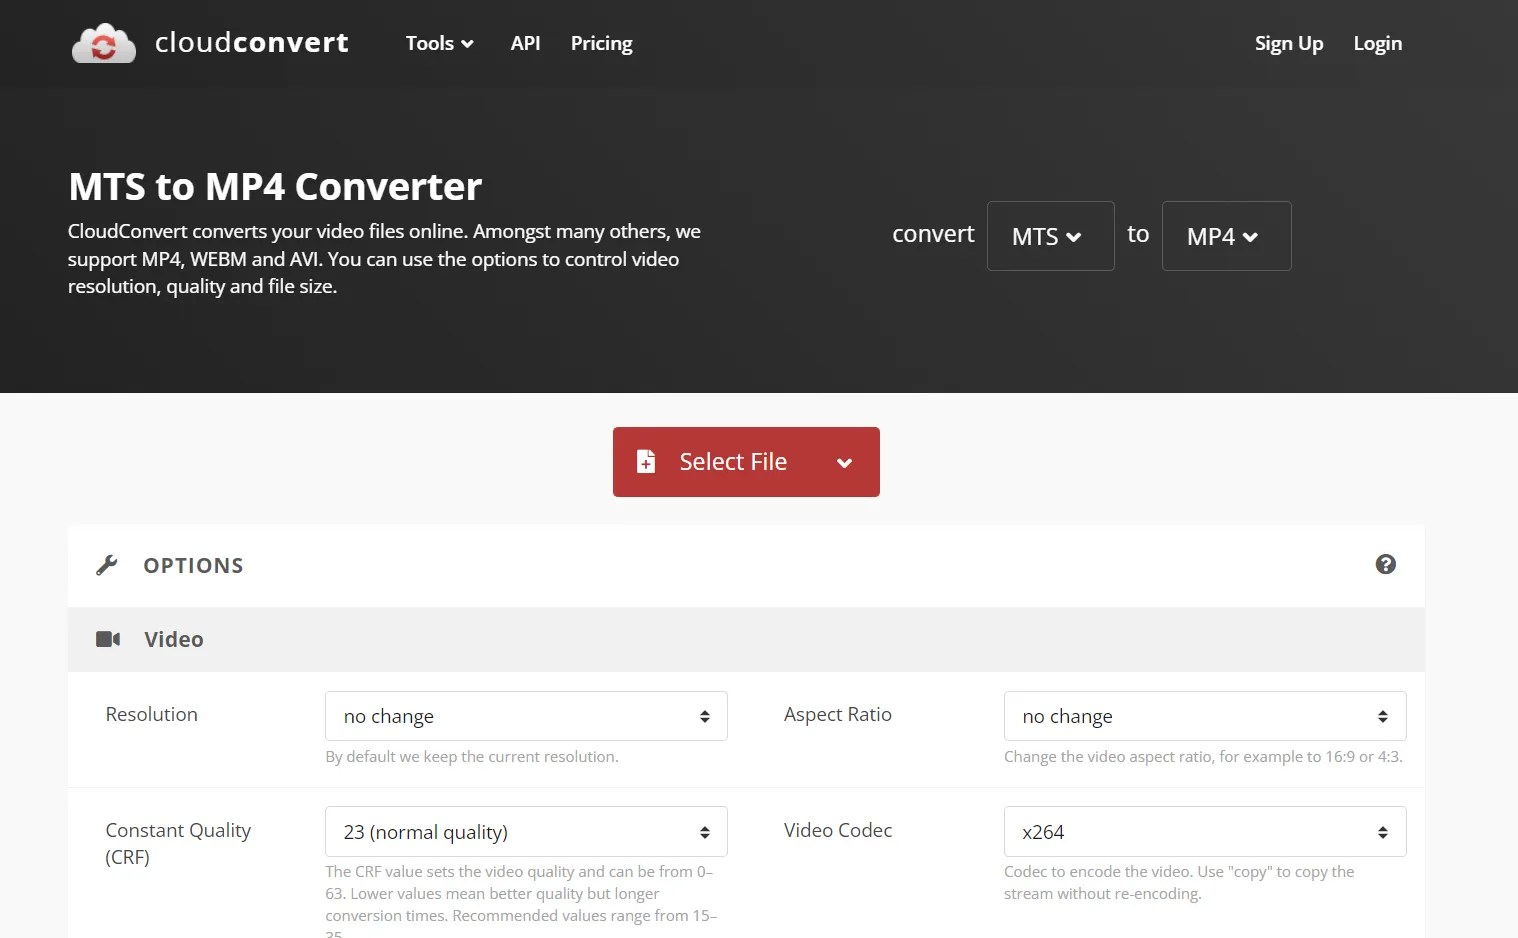Screen dimensions: 1518x938
Task: Open the Video Codec dropdown
Action: click(x=1204, y=831)
